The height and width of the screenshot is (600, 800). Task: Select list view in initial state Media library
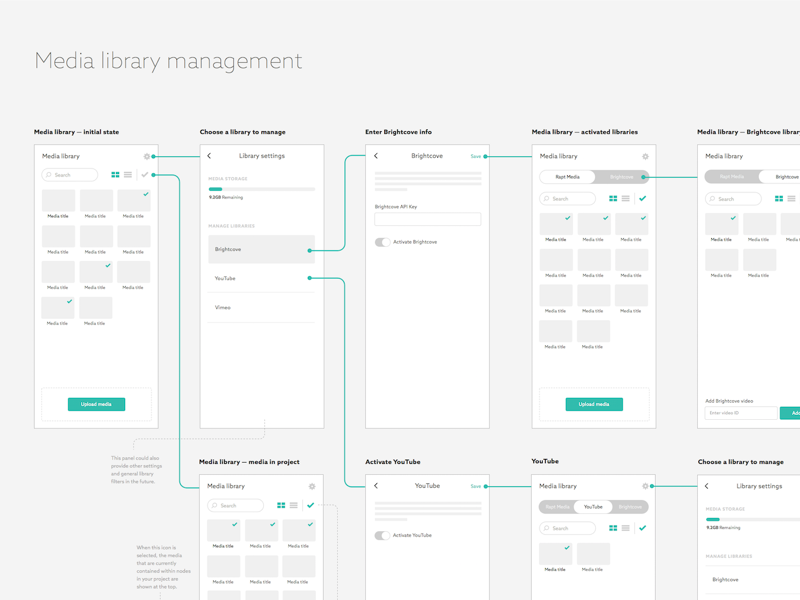[x=128, y=175]
